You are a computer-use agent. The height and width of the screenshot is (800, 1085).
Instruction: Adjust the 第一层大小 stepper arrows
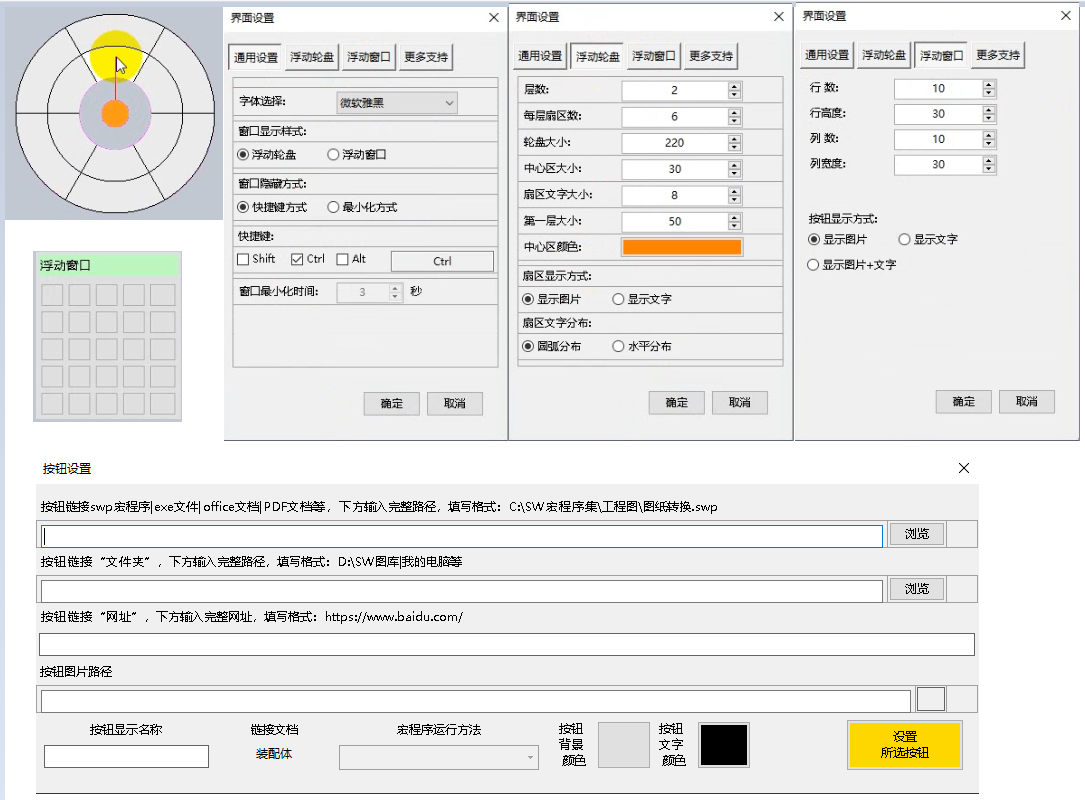point(734,221)
